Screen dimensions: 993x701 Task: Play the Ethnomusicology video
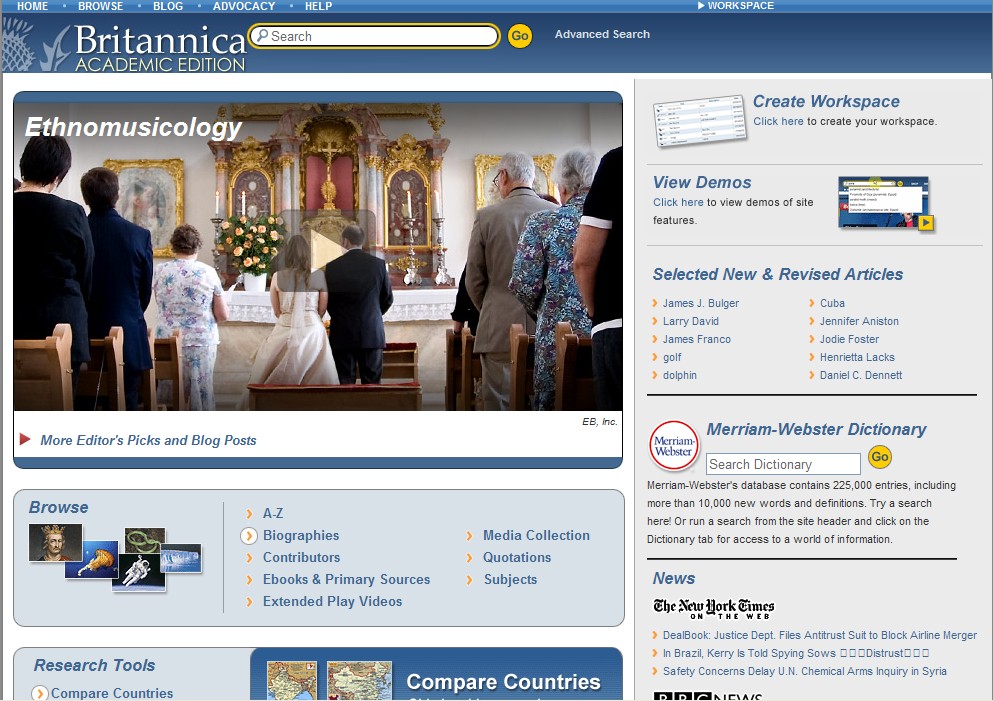(327, 251)
